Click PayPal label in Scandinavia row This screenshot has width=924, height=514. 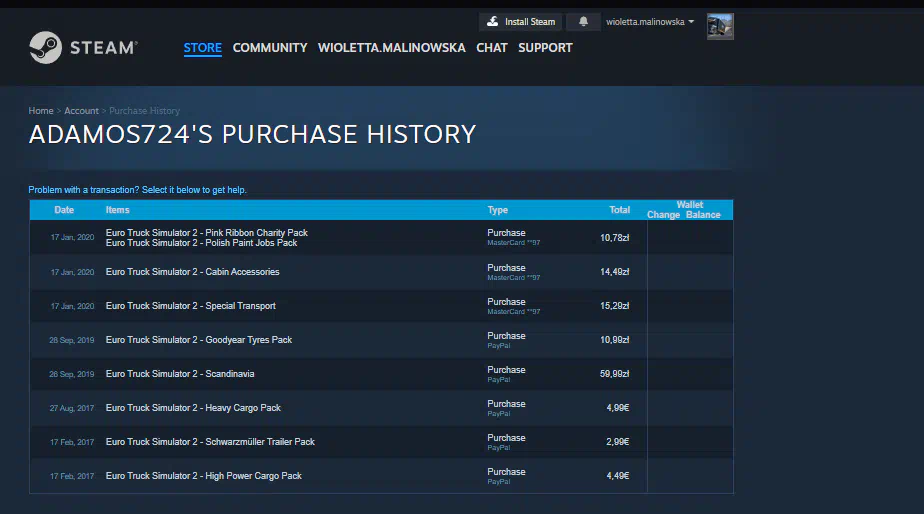point(499,380)
